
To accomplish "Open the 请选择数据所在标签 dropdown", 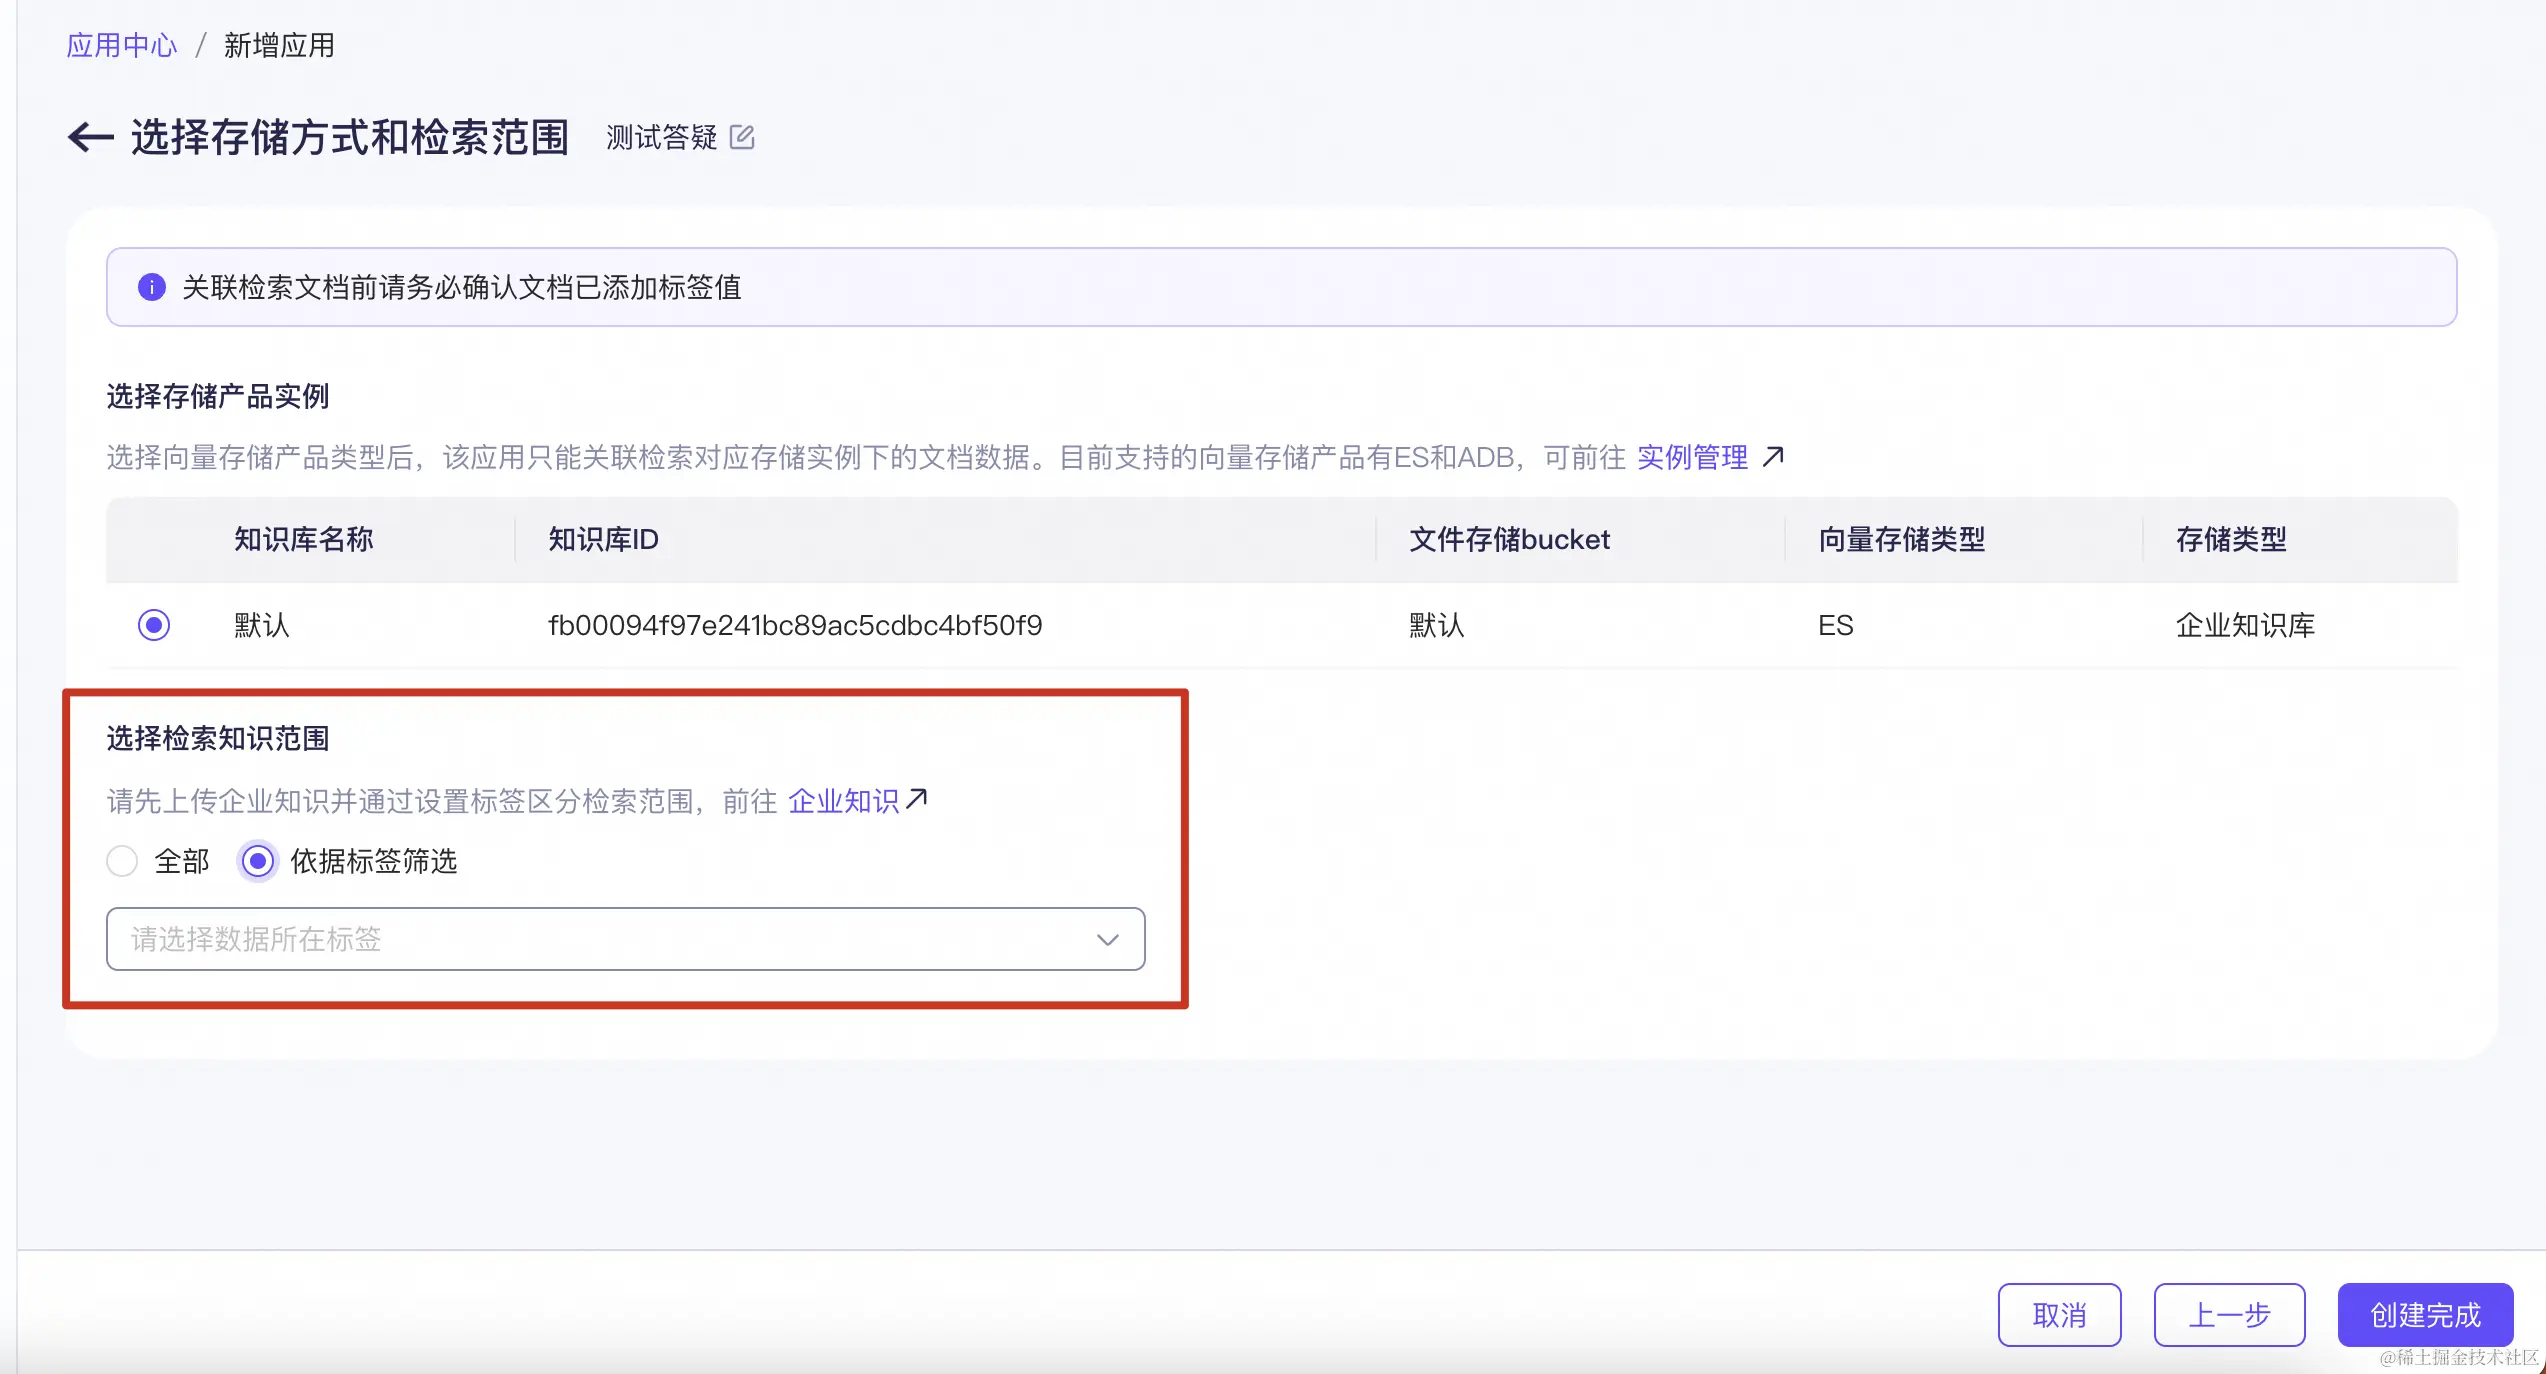I will pos(600,939).
